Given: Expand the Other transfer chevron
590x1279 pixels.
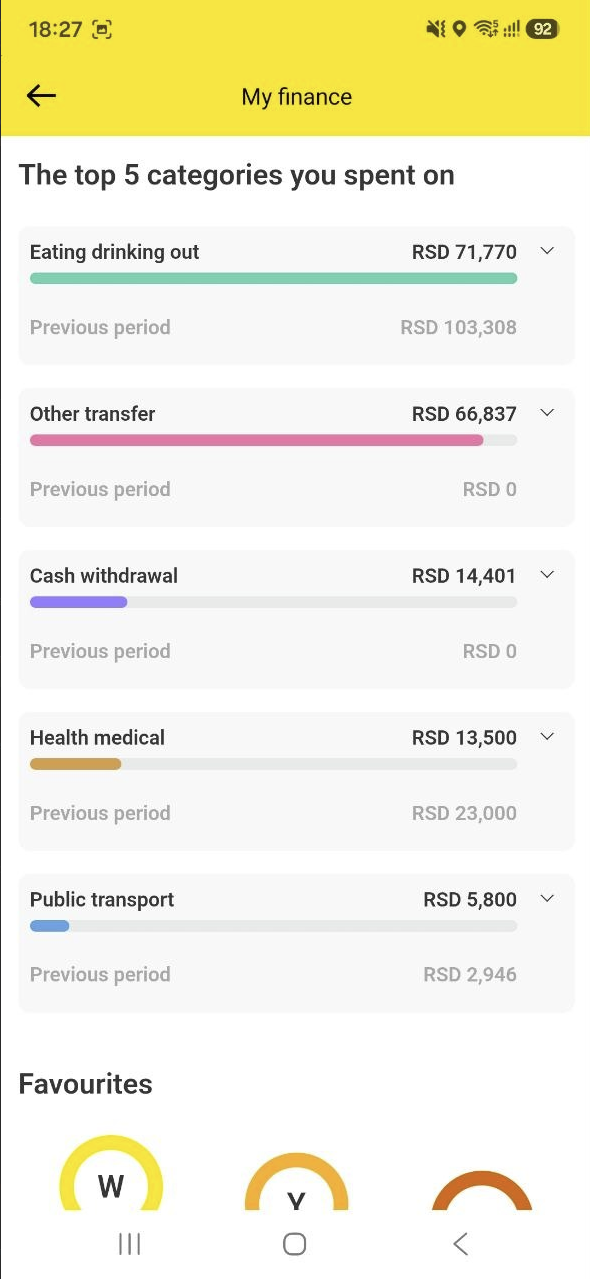Looking at the screenshot, I should click(x=547, y=413).
